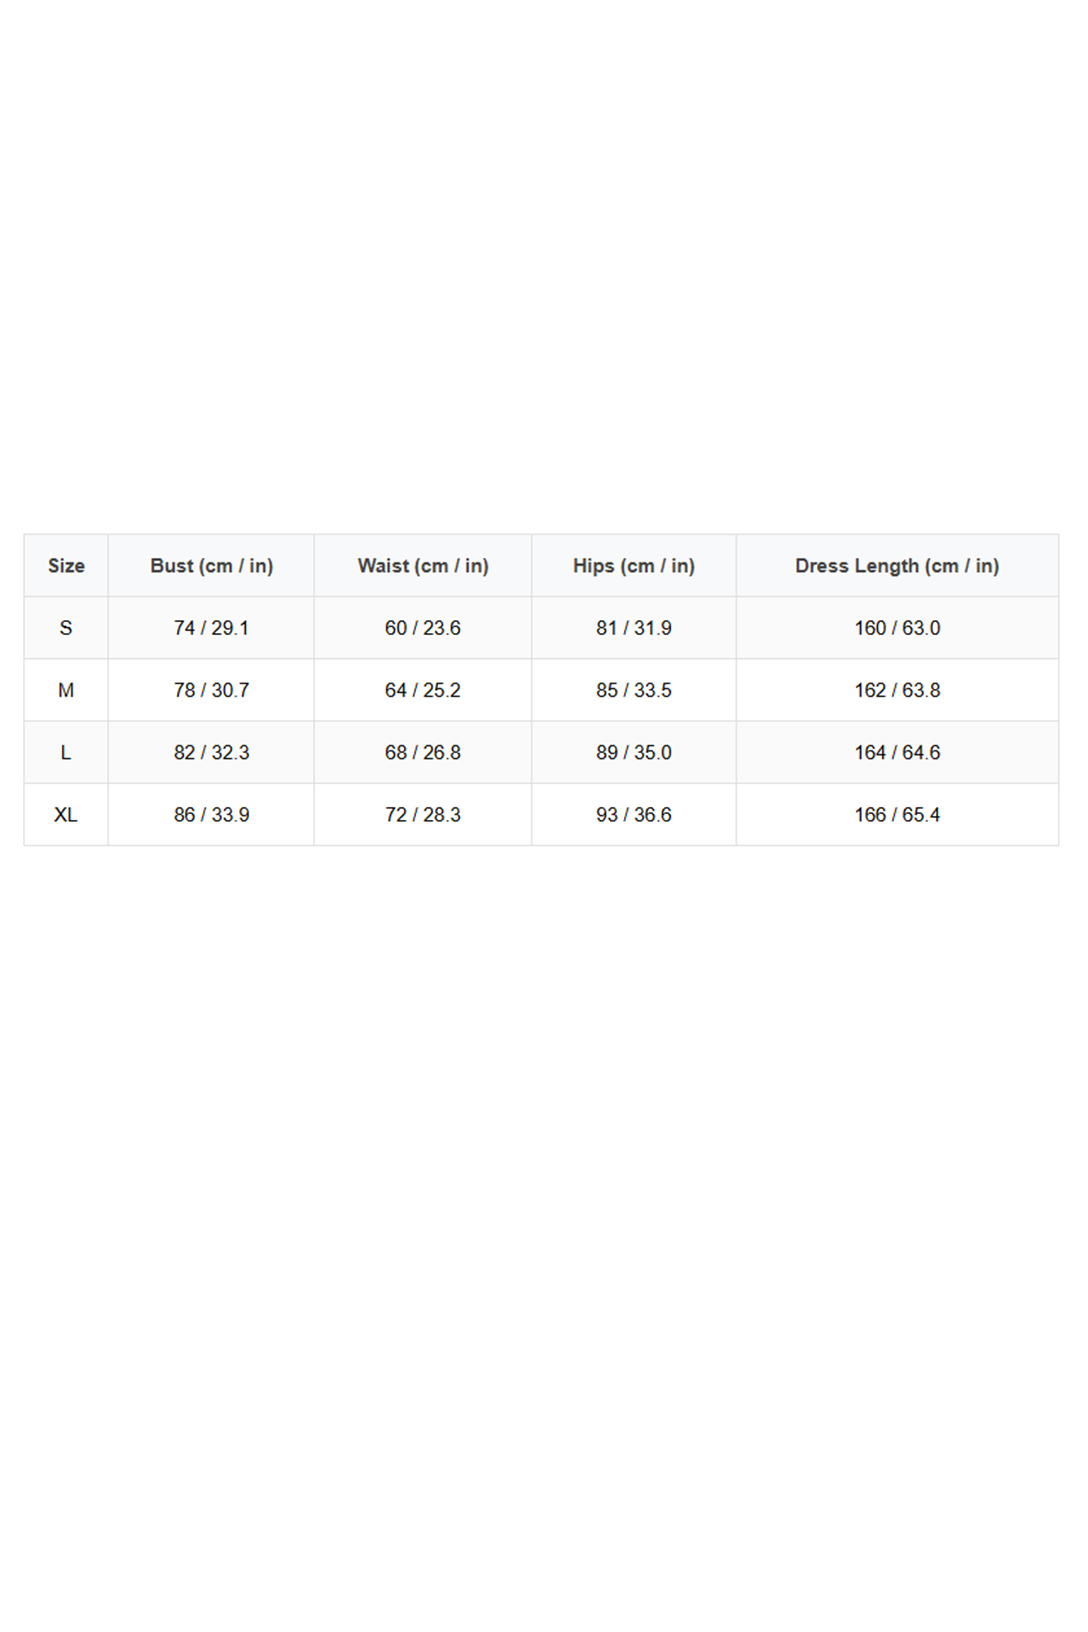This screenshot has height=1632, width=1088.
Task: Click hips value 81 / 31.9
Action: click(x=633, y=628)
